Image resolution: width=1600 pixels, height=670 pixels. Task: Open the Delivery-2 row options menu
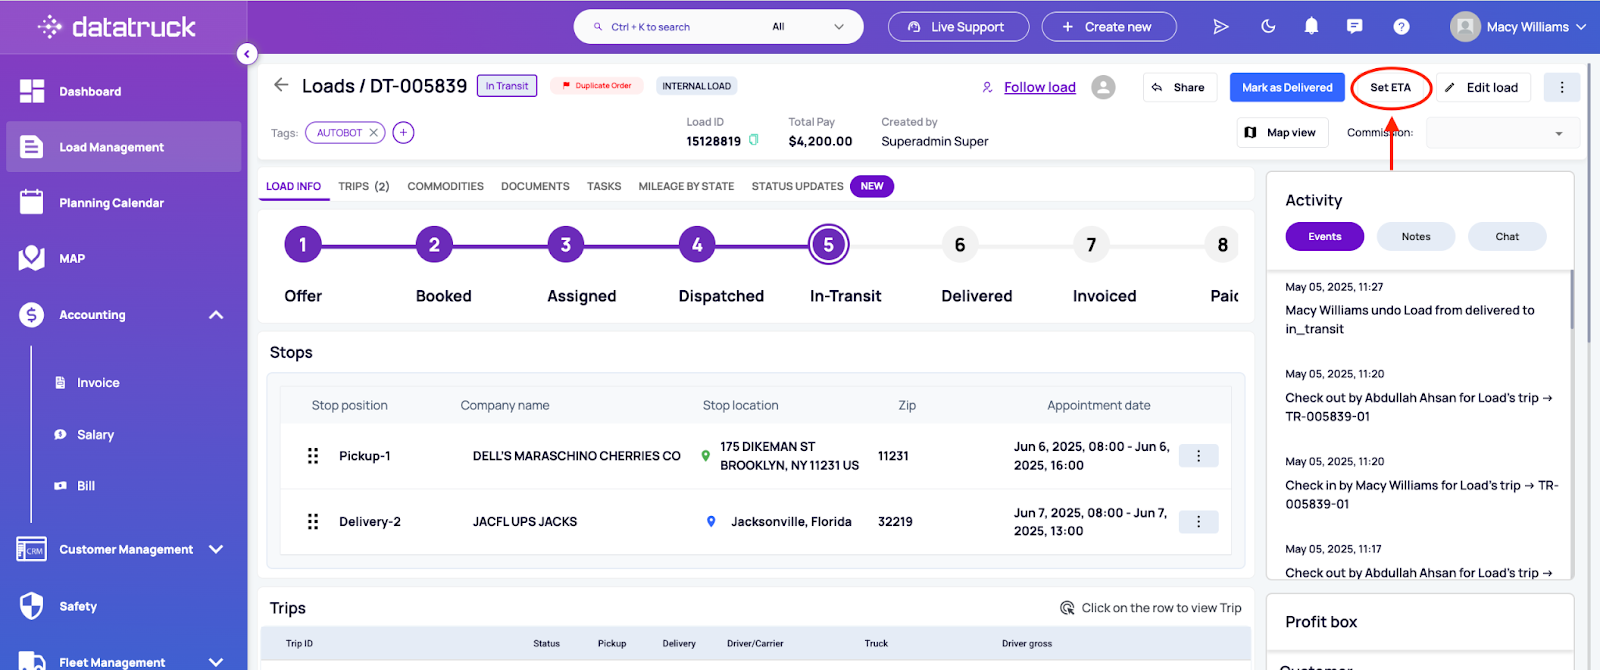pyautogui.click(x=1198, y=522)
